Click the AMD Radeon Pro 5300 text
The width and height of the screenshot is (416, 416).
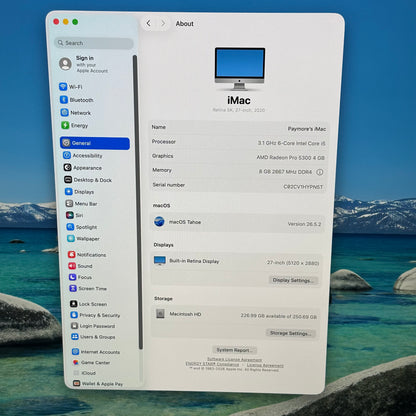point(290,157)
